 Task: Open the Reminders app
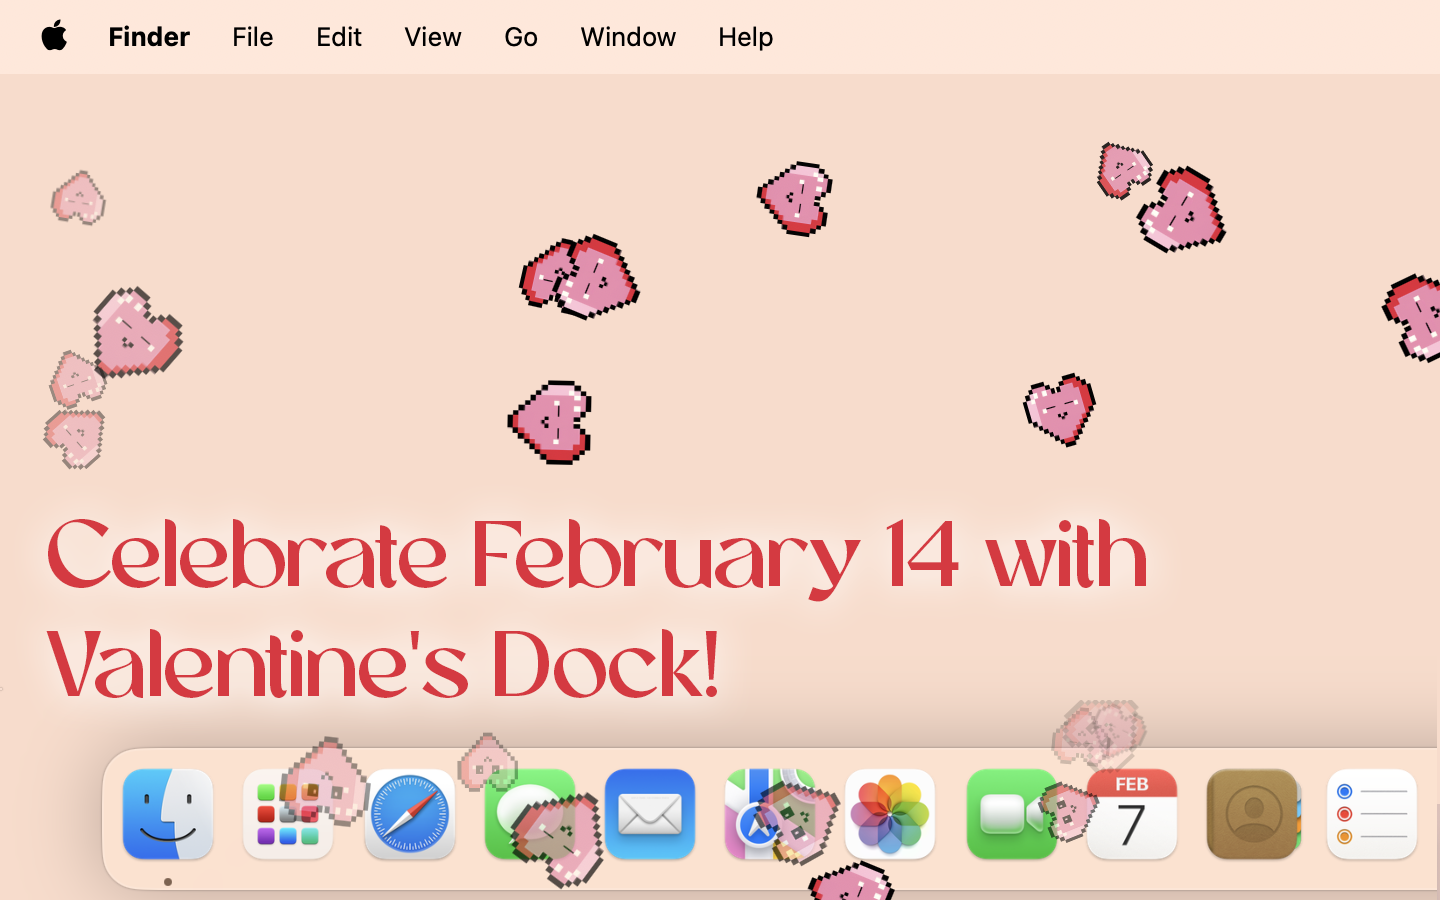click(1371, 814)
